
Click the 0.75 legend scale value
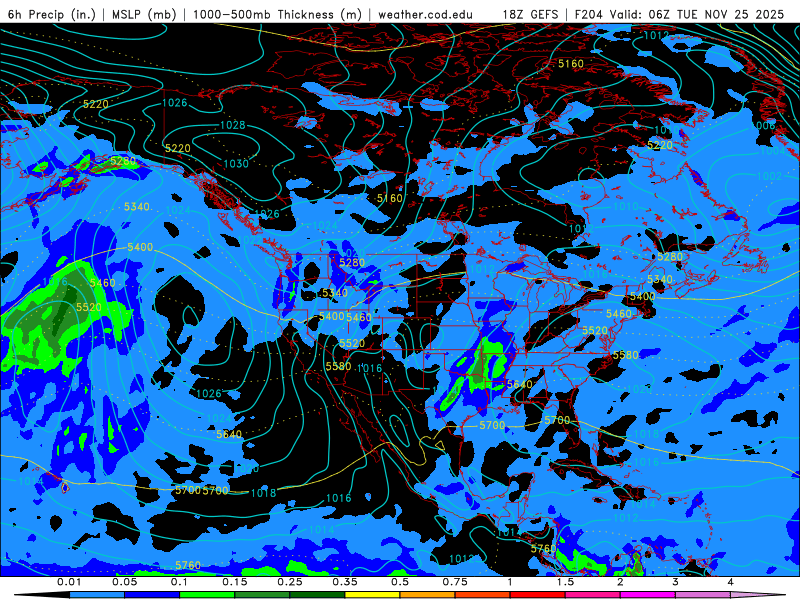(455, 582)
